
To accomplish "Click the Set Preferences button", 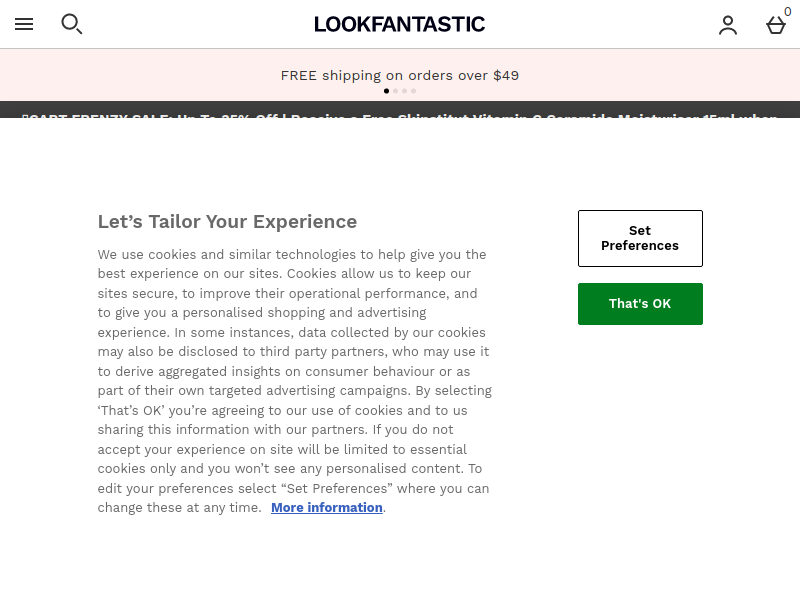I will coord(640,238).
